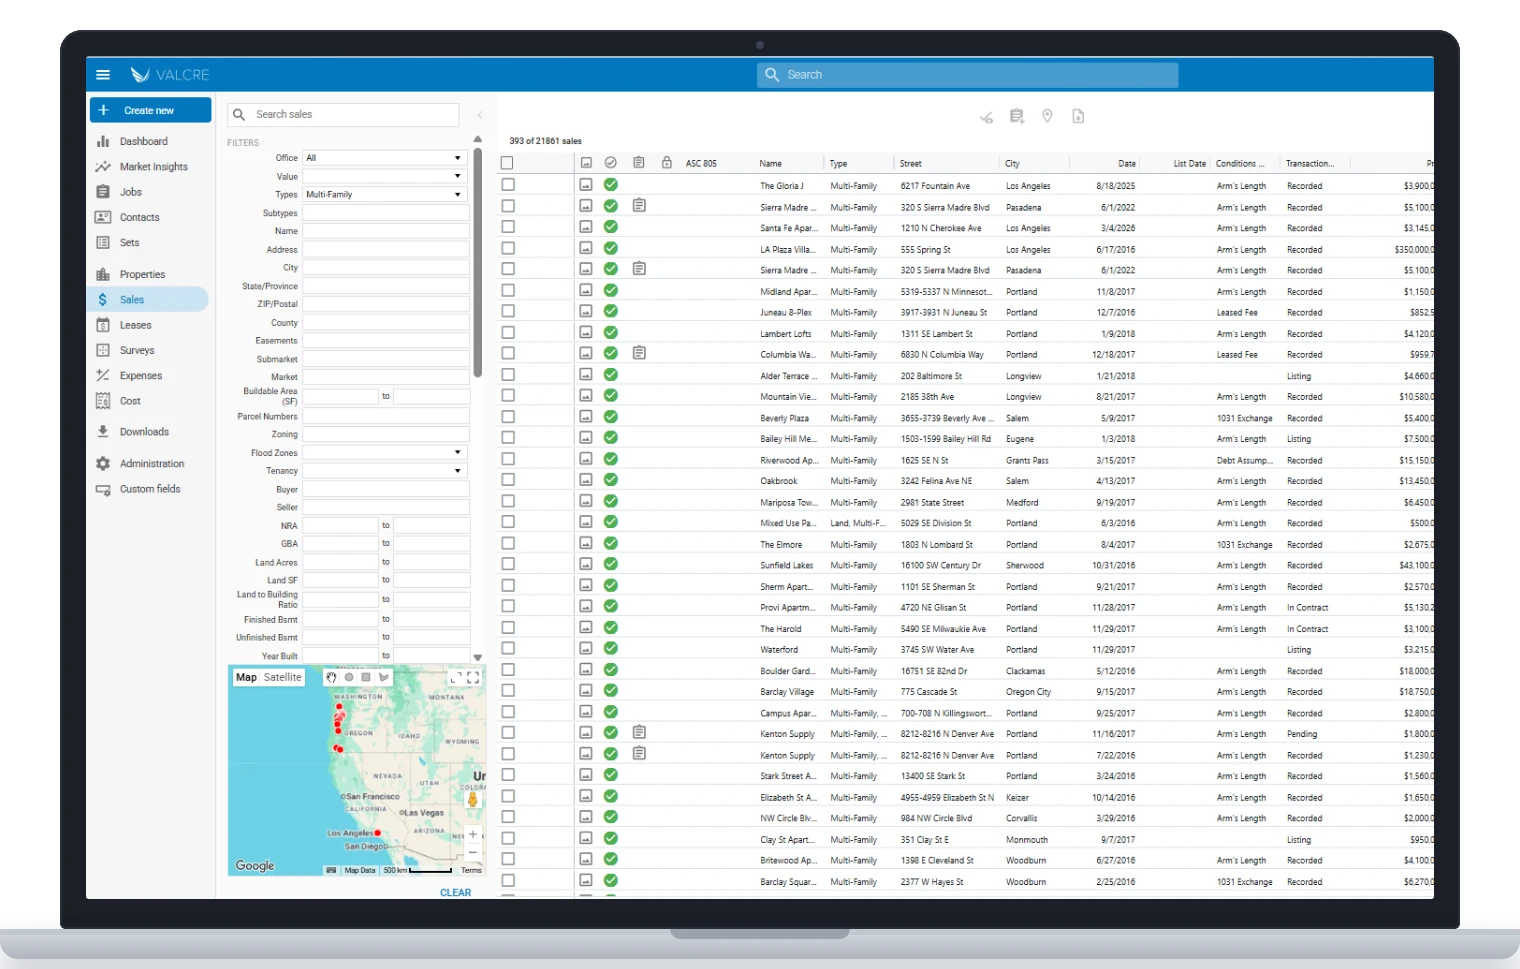Click the map pin toolbar icon
This screenshot has height=969, width=1520.
(1047, 117)
